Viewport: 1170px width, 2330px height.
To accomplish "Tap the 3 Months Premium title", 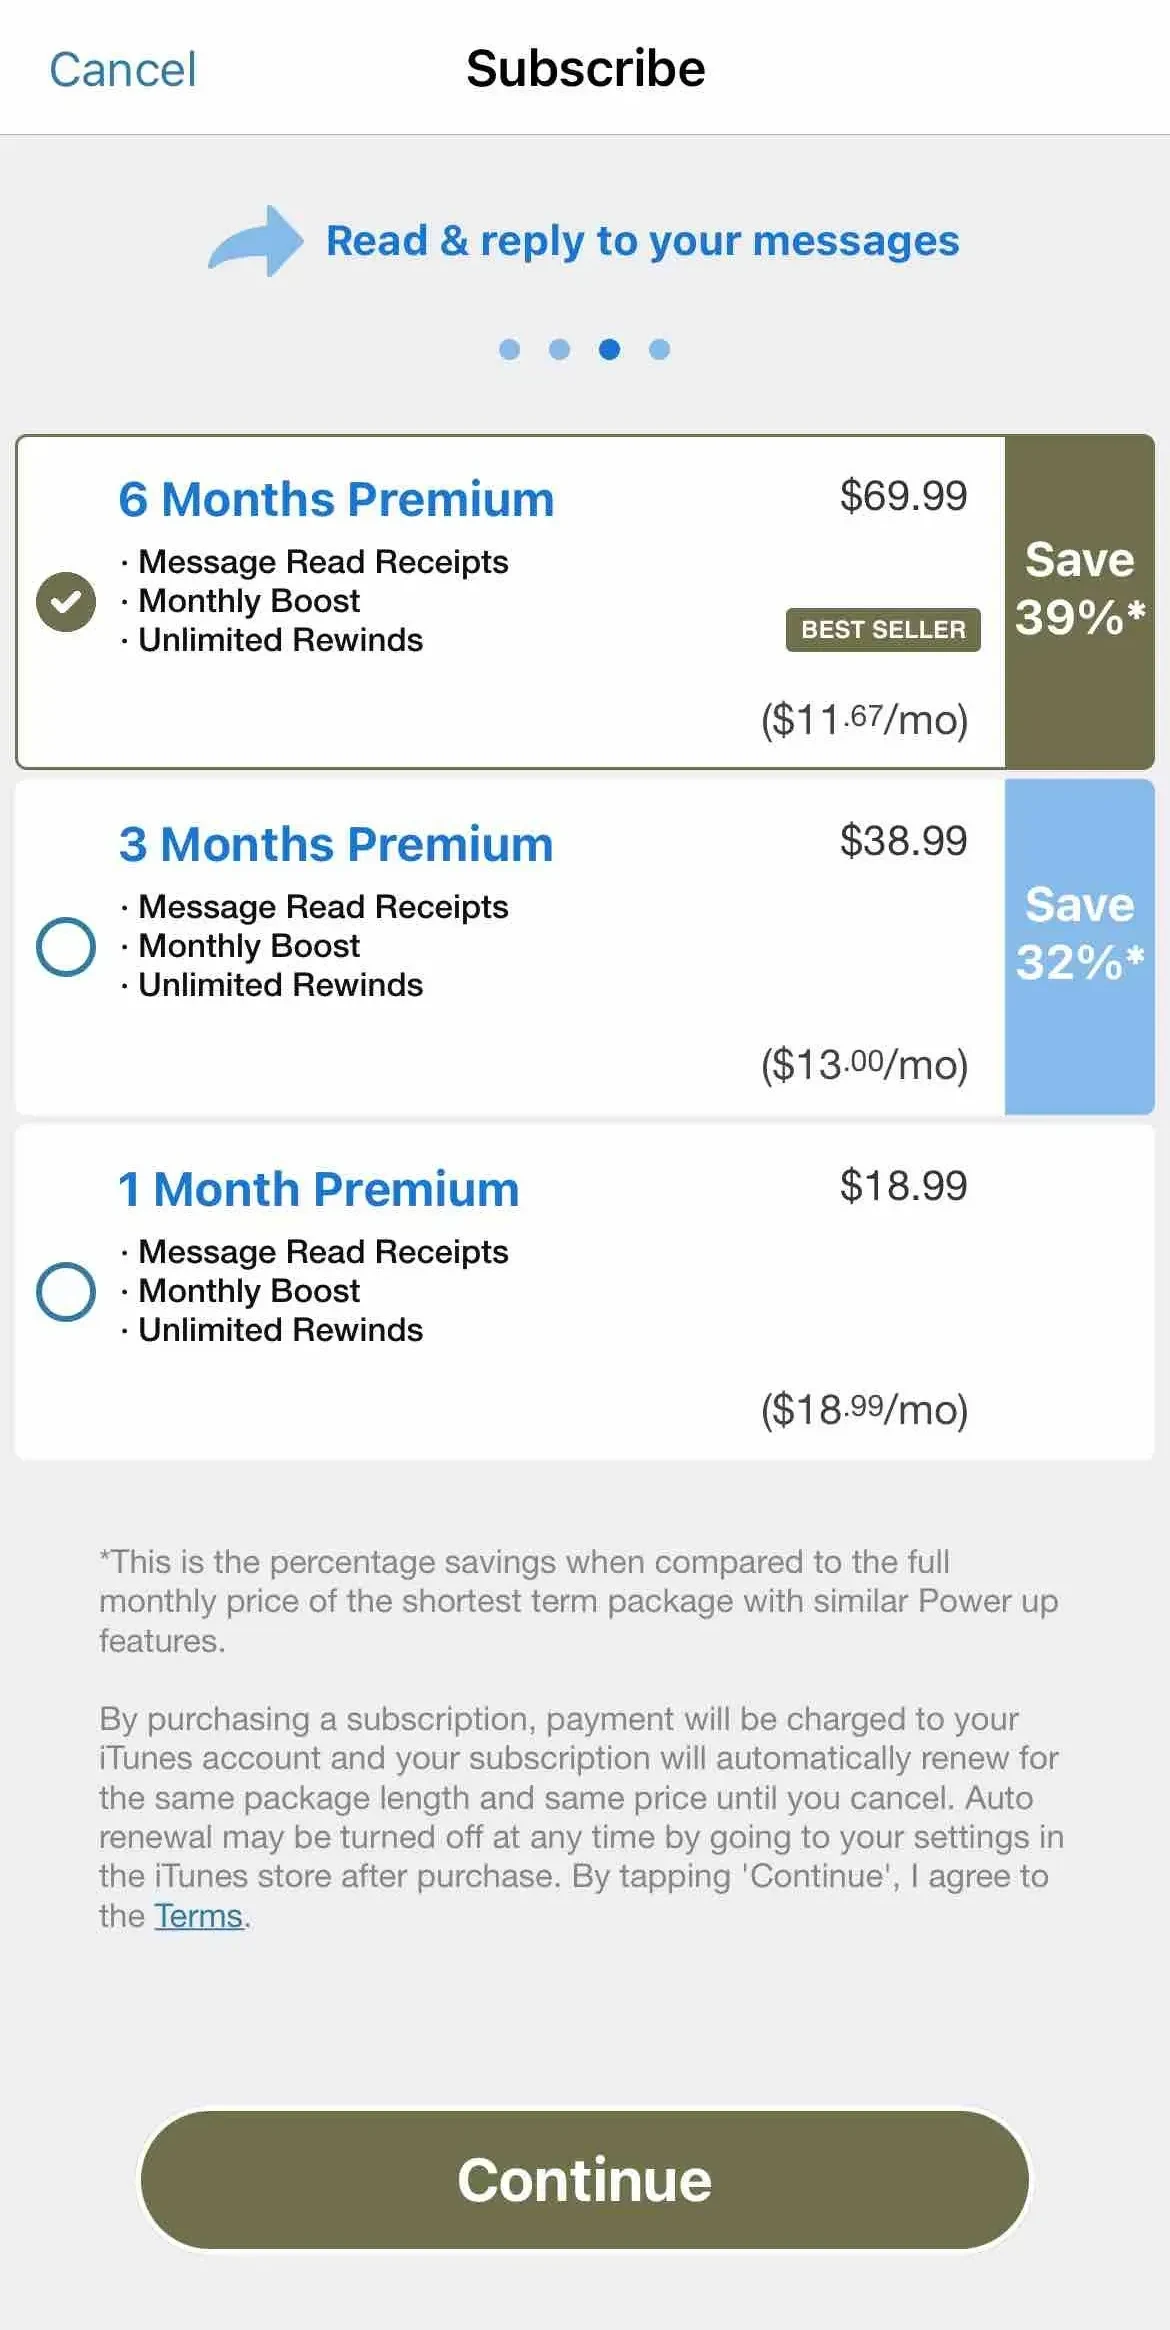I will [336, 844].
